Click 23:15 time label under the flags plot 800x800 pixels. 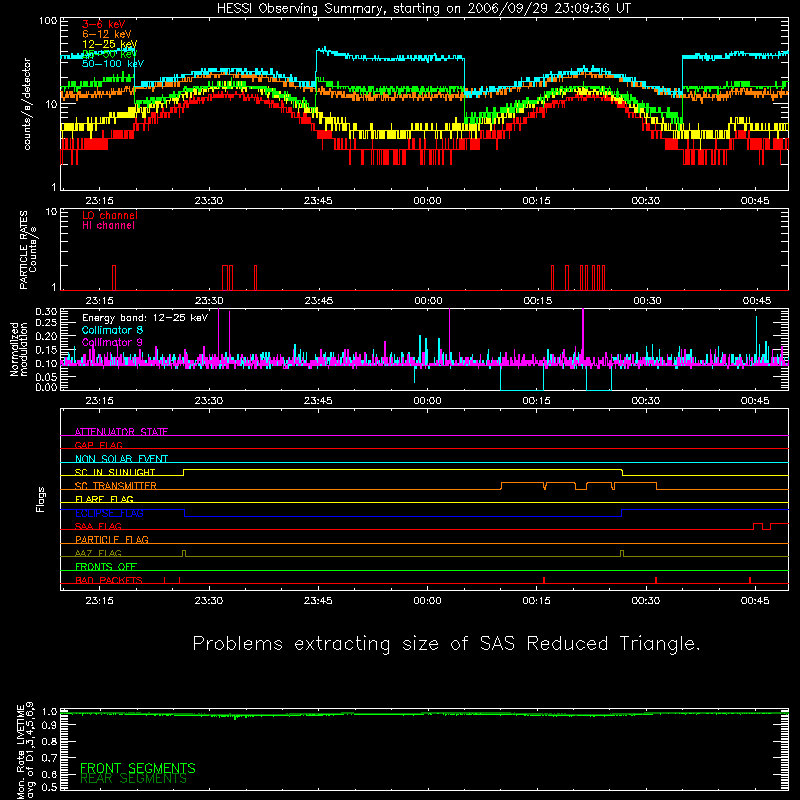click(99, 601)
